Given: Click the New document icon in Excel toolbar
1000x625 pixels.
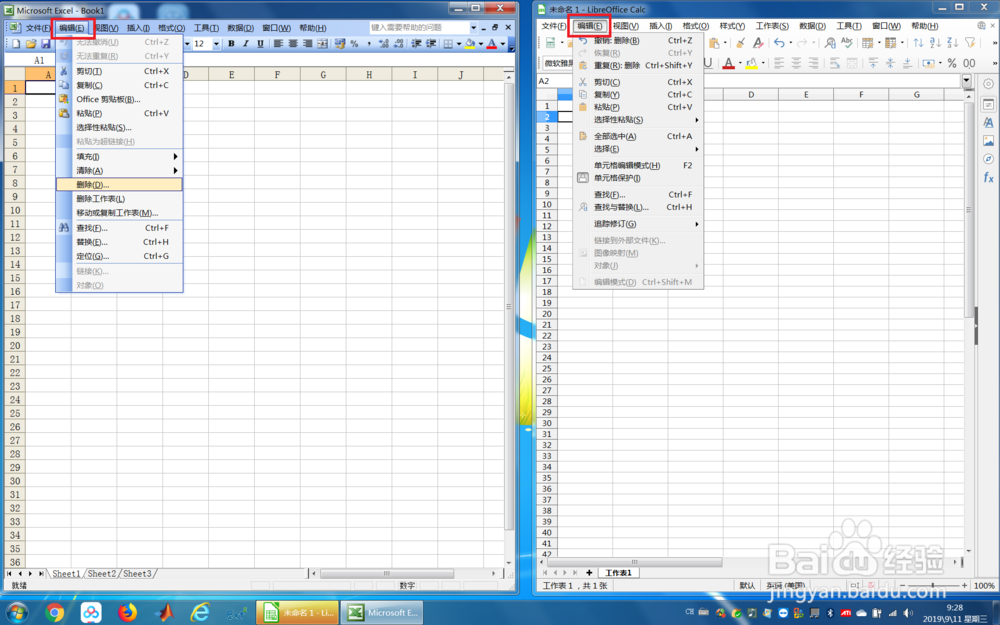Looking at the screenshot, I should pos(16,44).
